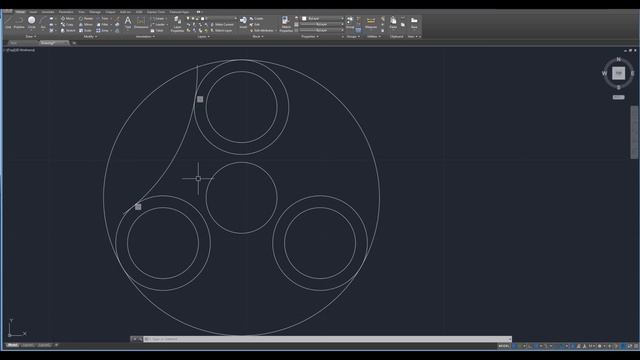Click Edit Attributes in Block panel
Screen dimensions: 640x360
coord(262,30)
